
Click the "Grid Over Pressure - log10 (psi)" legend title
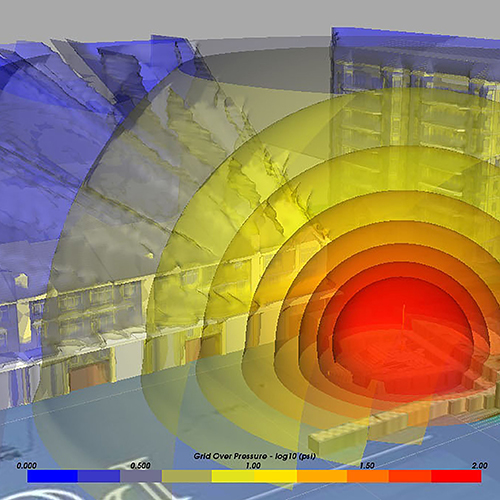point(254,456)
